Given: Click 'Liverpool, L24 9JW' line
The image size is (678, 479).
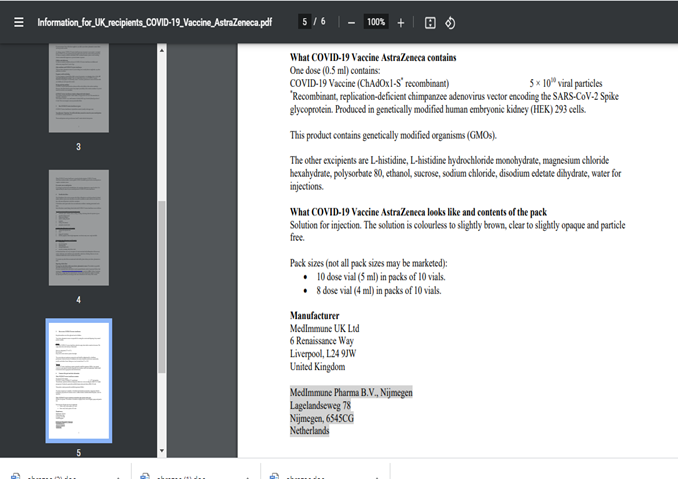Looking at the screenshot, I should click(x=323, y=354).
